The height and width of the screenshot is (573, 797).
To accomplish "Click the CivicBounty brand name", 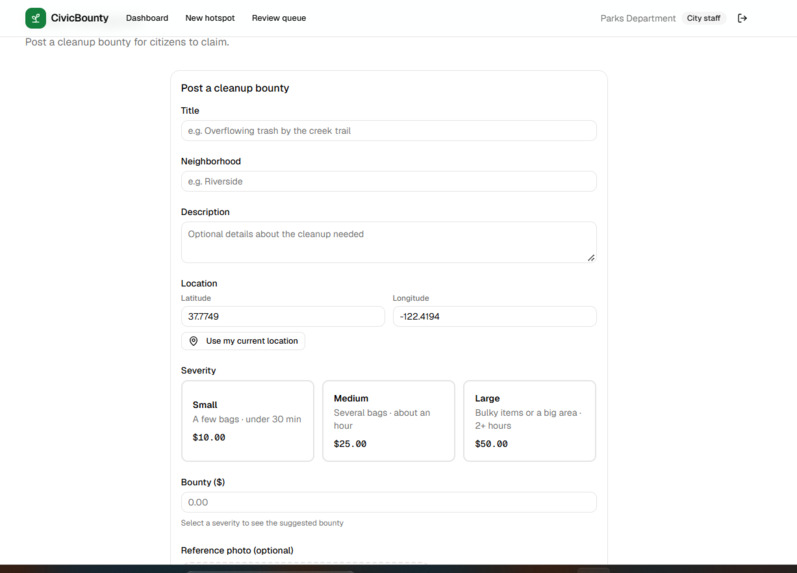I will click(80, 18).
